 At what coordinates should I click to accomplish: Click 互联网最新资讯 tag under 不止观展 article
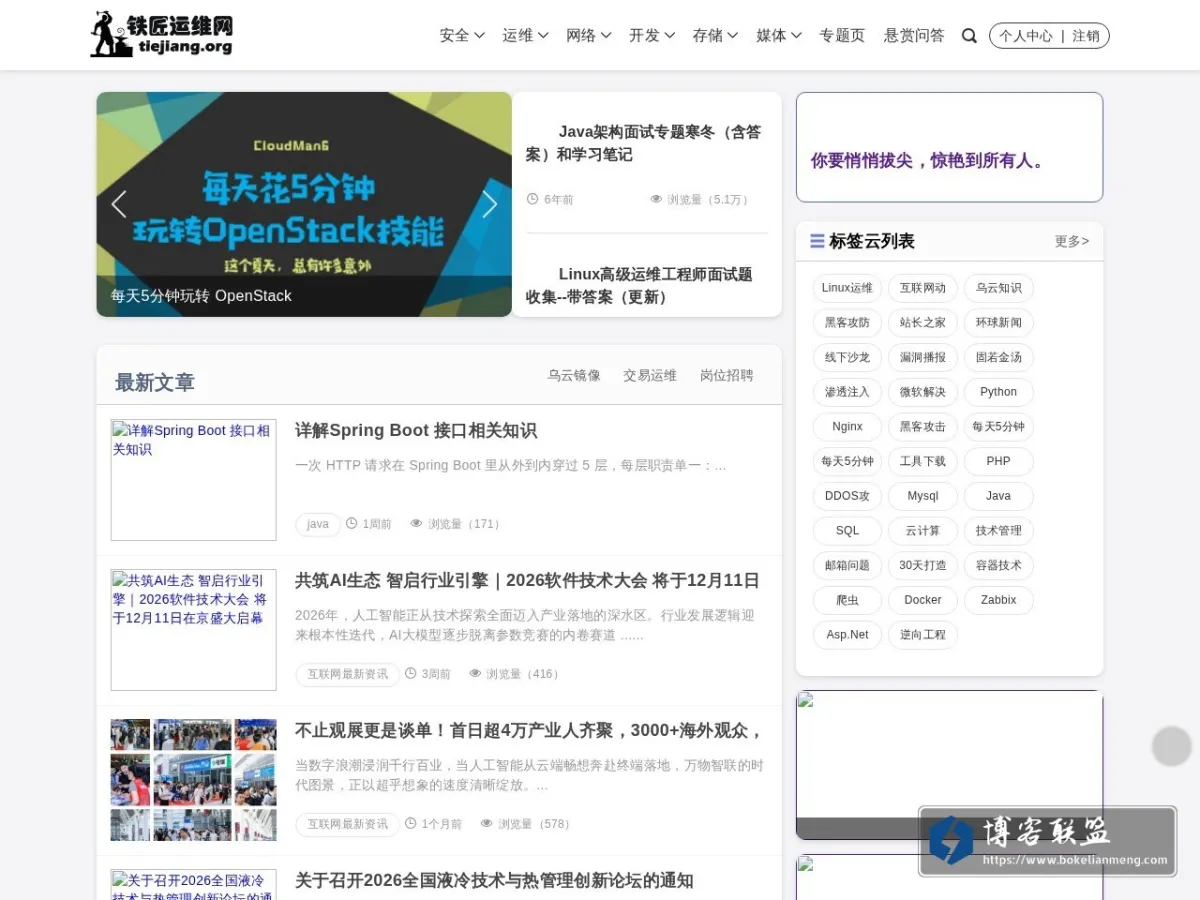click(x=347, y=824)
